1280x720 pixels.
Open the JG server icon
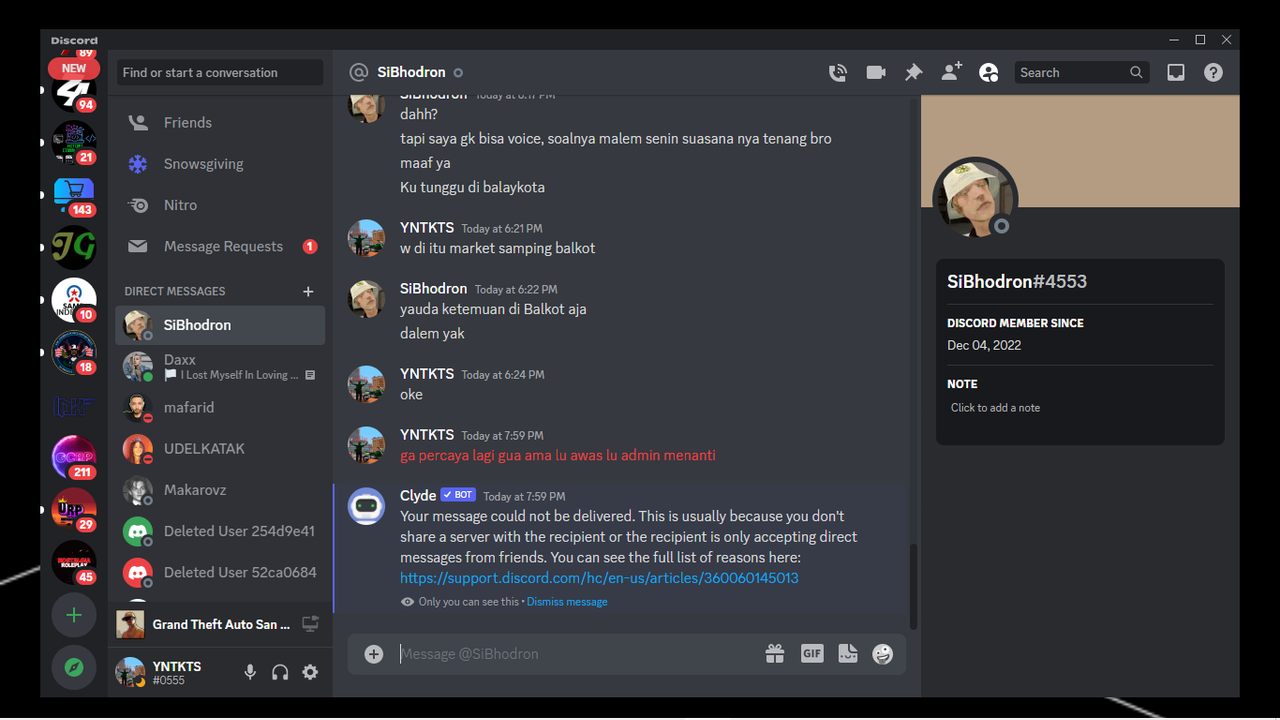[74, 247]
